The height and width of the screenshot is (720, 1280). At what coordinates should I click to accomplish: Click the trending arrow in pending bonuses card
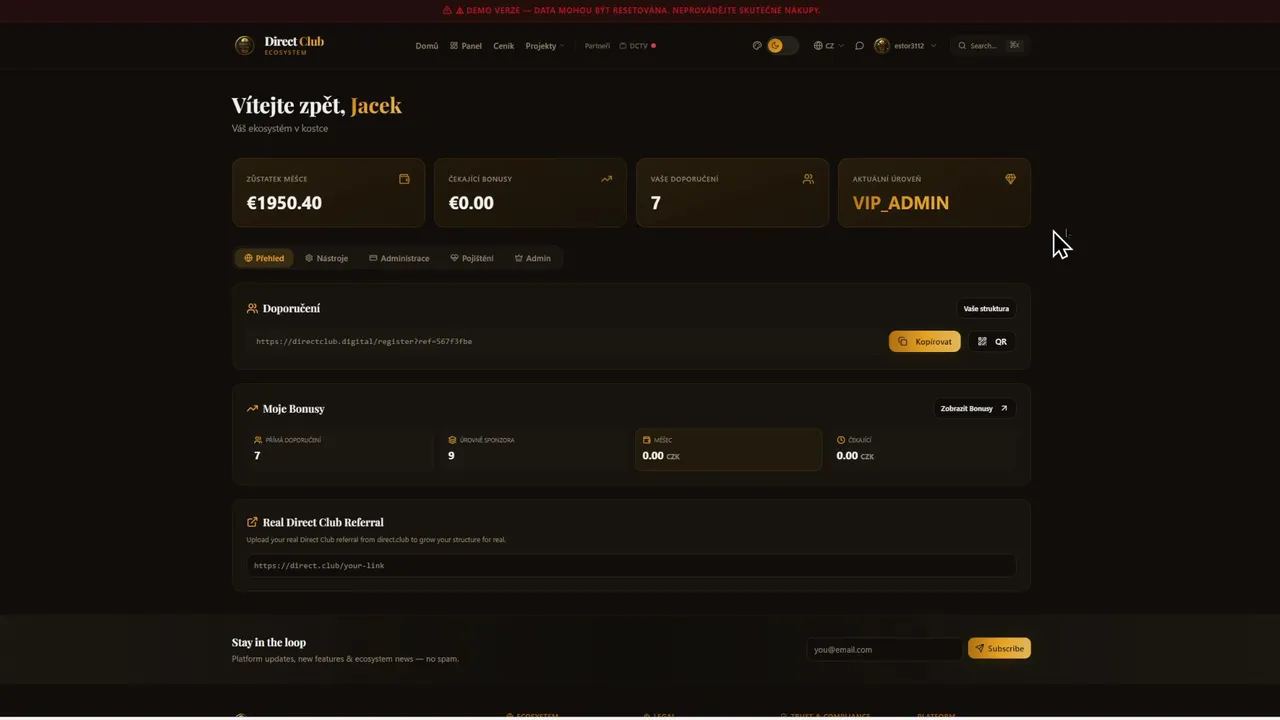point(606,179)
